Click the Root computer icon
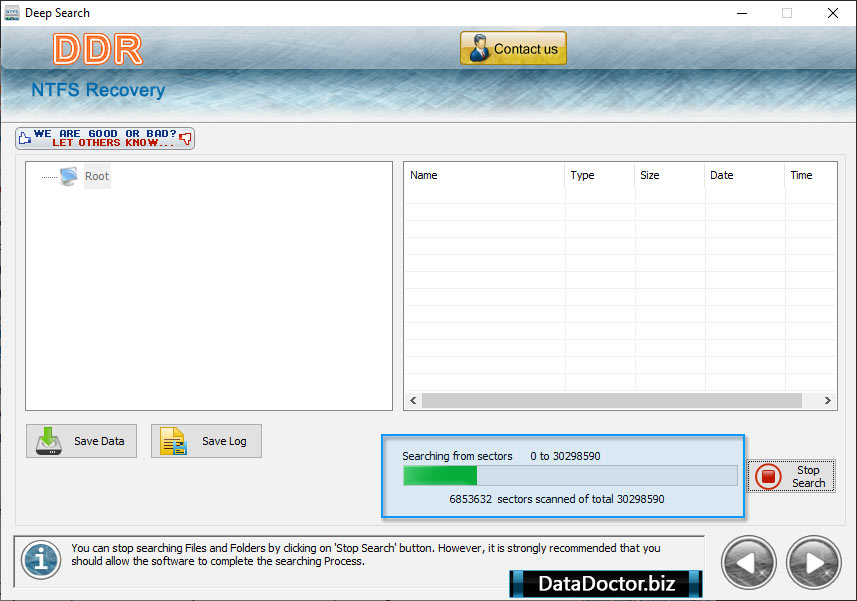This screenshot has height=601, width=857. [69, 176]
